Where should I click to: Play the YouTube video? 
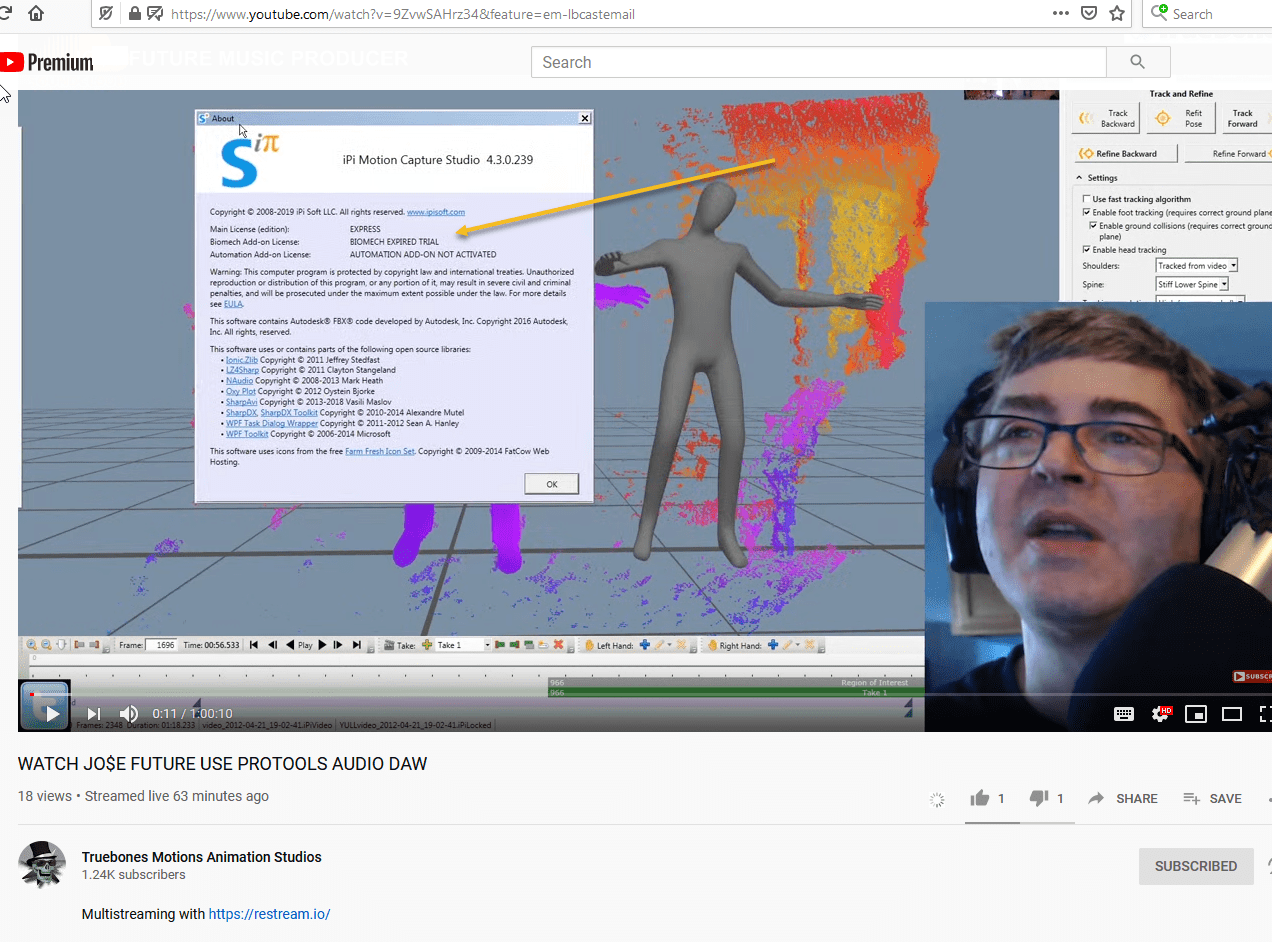coord(53,714)
